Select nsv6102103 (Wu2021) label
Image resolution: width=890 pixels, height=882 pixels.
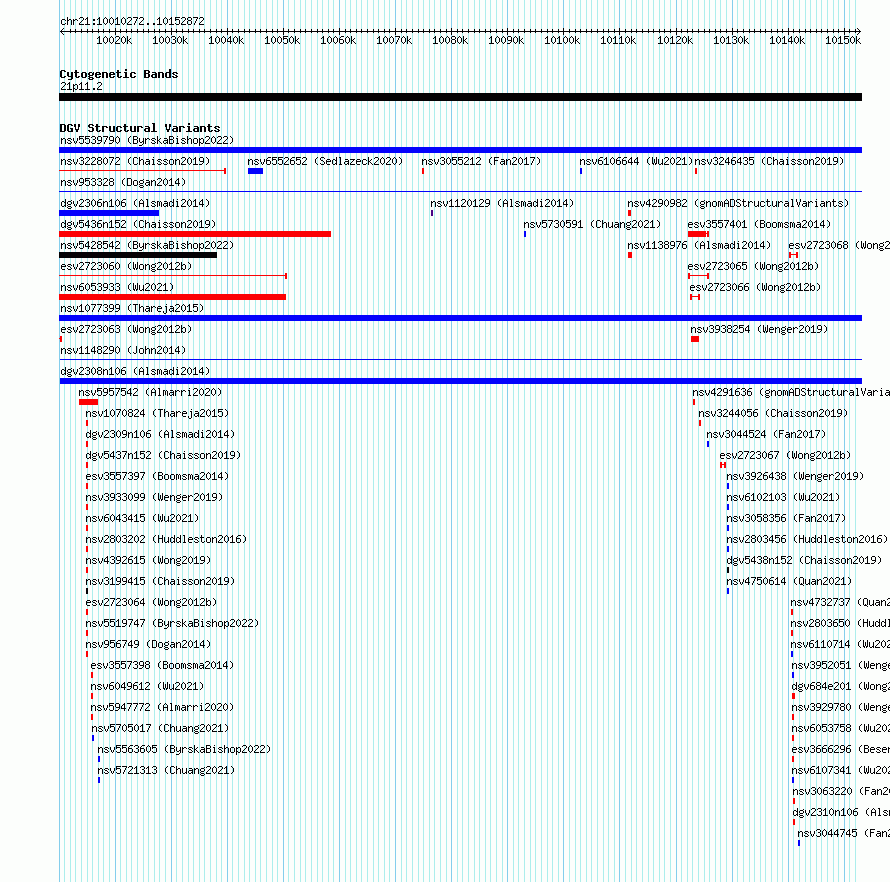783,497
